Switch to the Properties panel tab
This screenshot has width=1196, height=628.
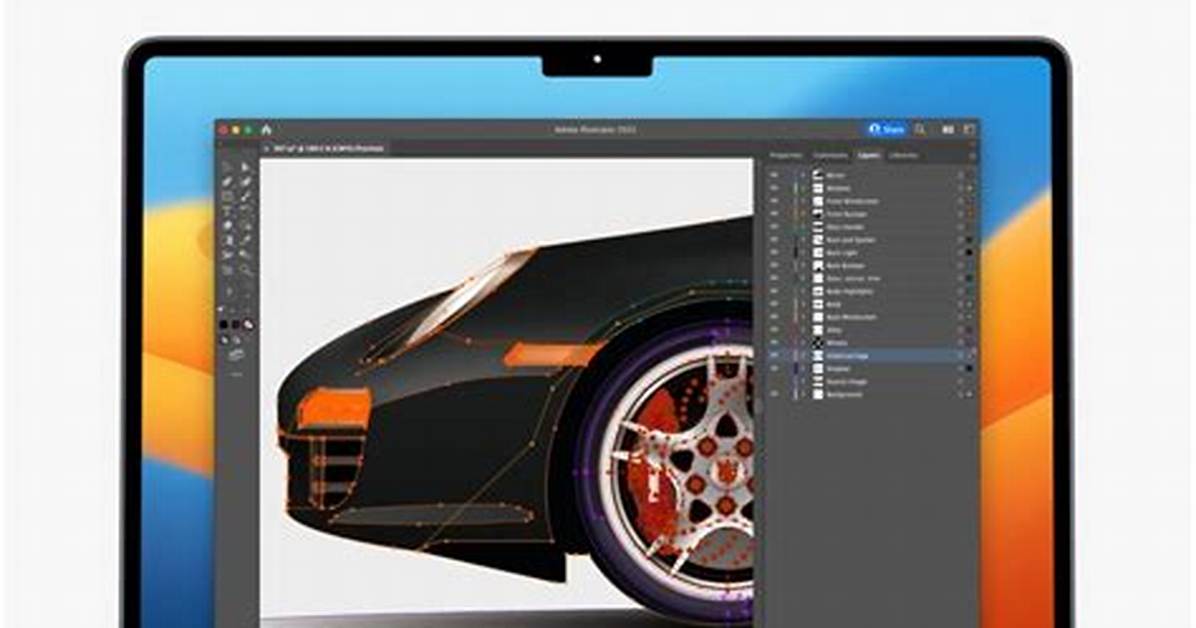[x=786, y=155]
